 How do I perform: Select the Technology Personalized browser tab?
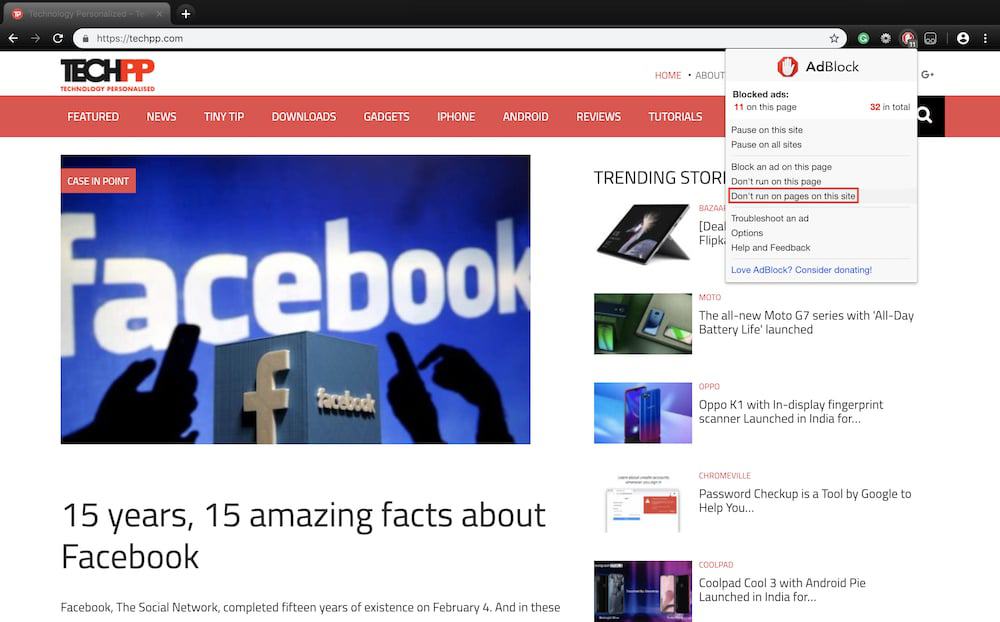[x=86, y=13]
